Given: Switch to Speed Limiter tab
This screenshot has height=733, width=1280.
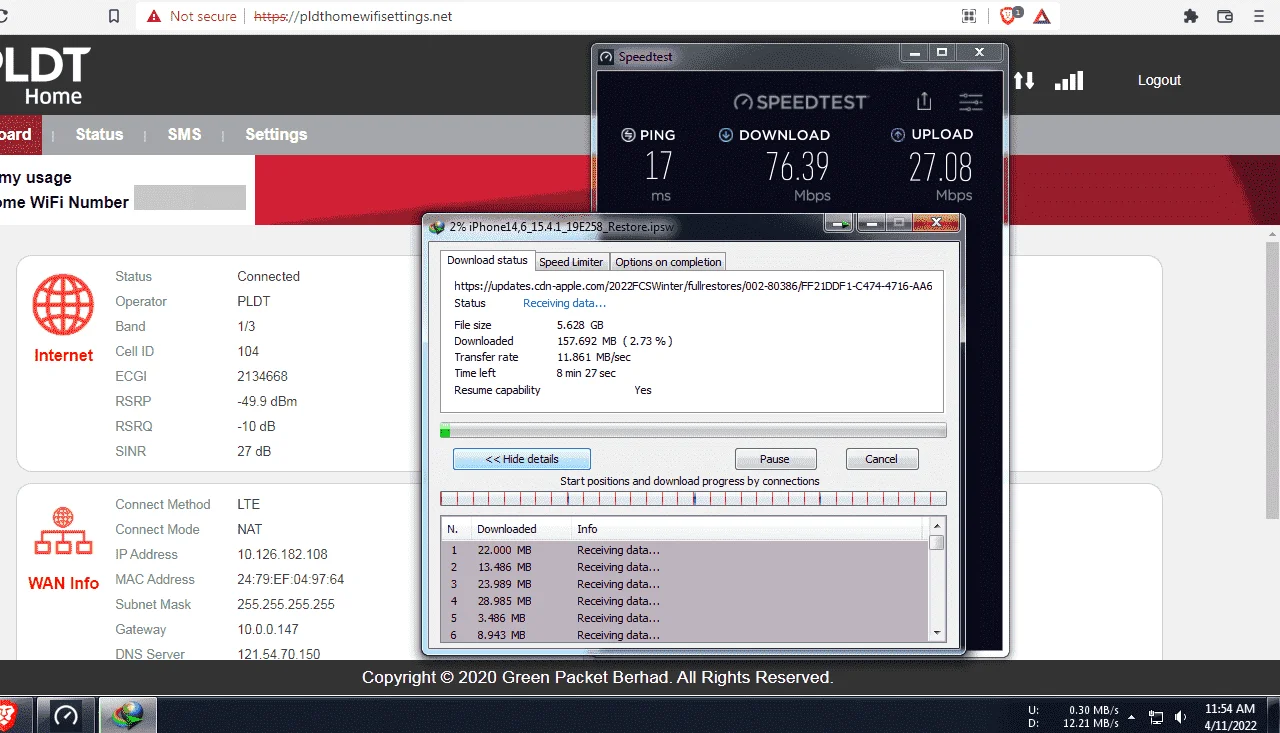Looking at the screenshot, I should [x=571, y=262].
